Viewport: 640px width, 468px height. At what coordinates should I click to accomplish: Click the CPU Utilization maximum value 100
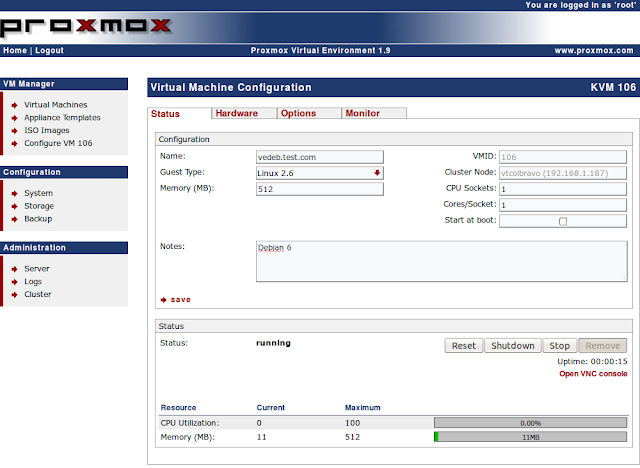[353, 423]
